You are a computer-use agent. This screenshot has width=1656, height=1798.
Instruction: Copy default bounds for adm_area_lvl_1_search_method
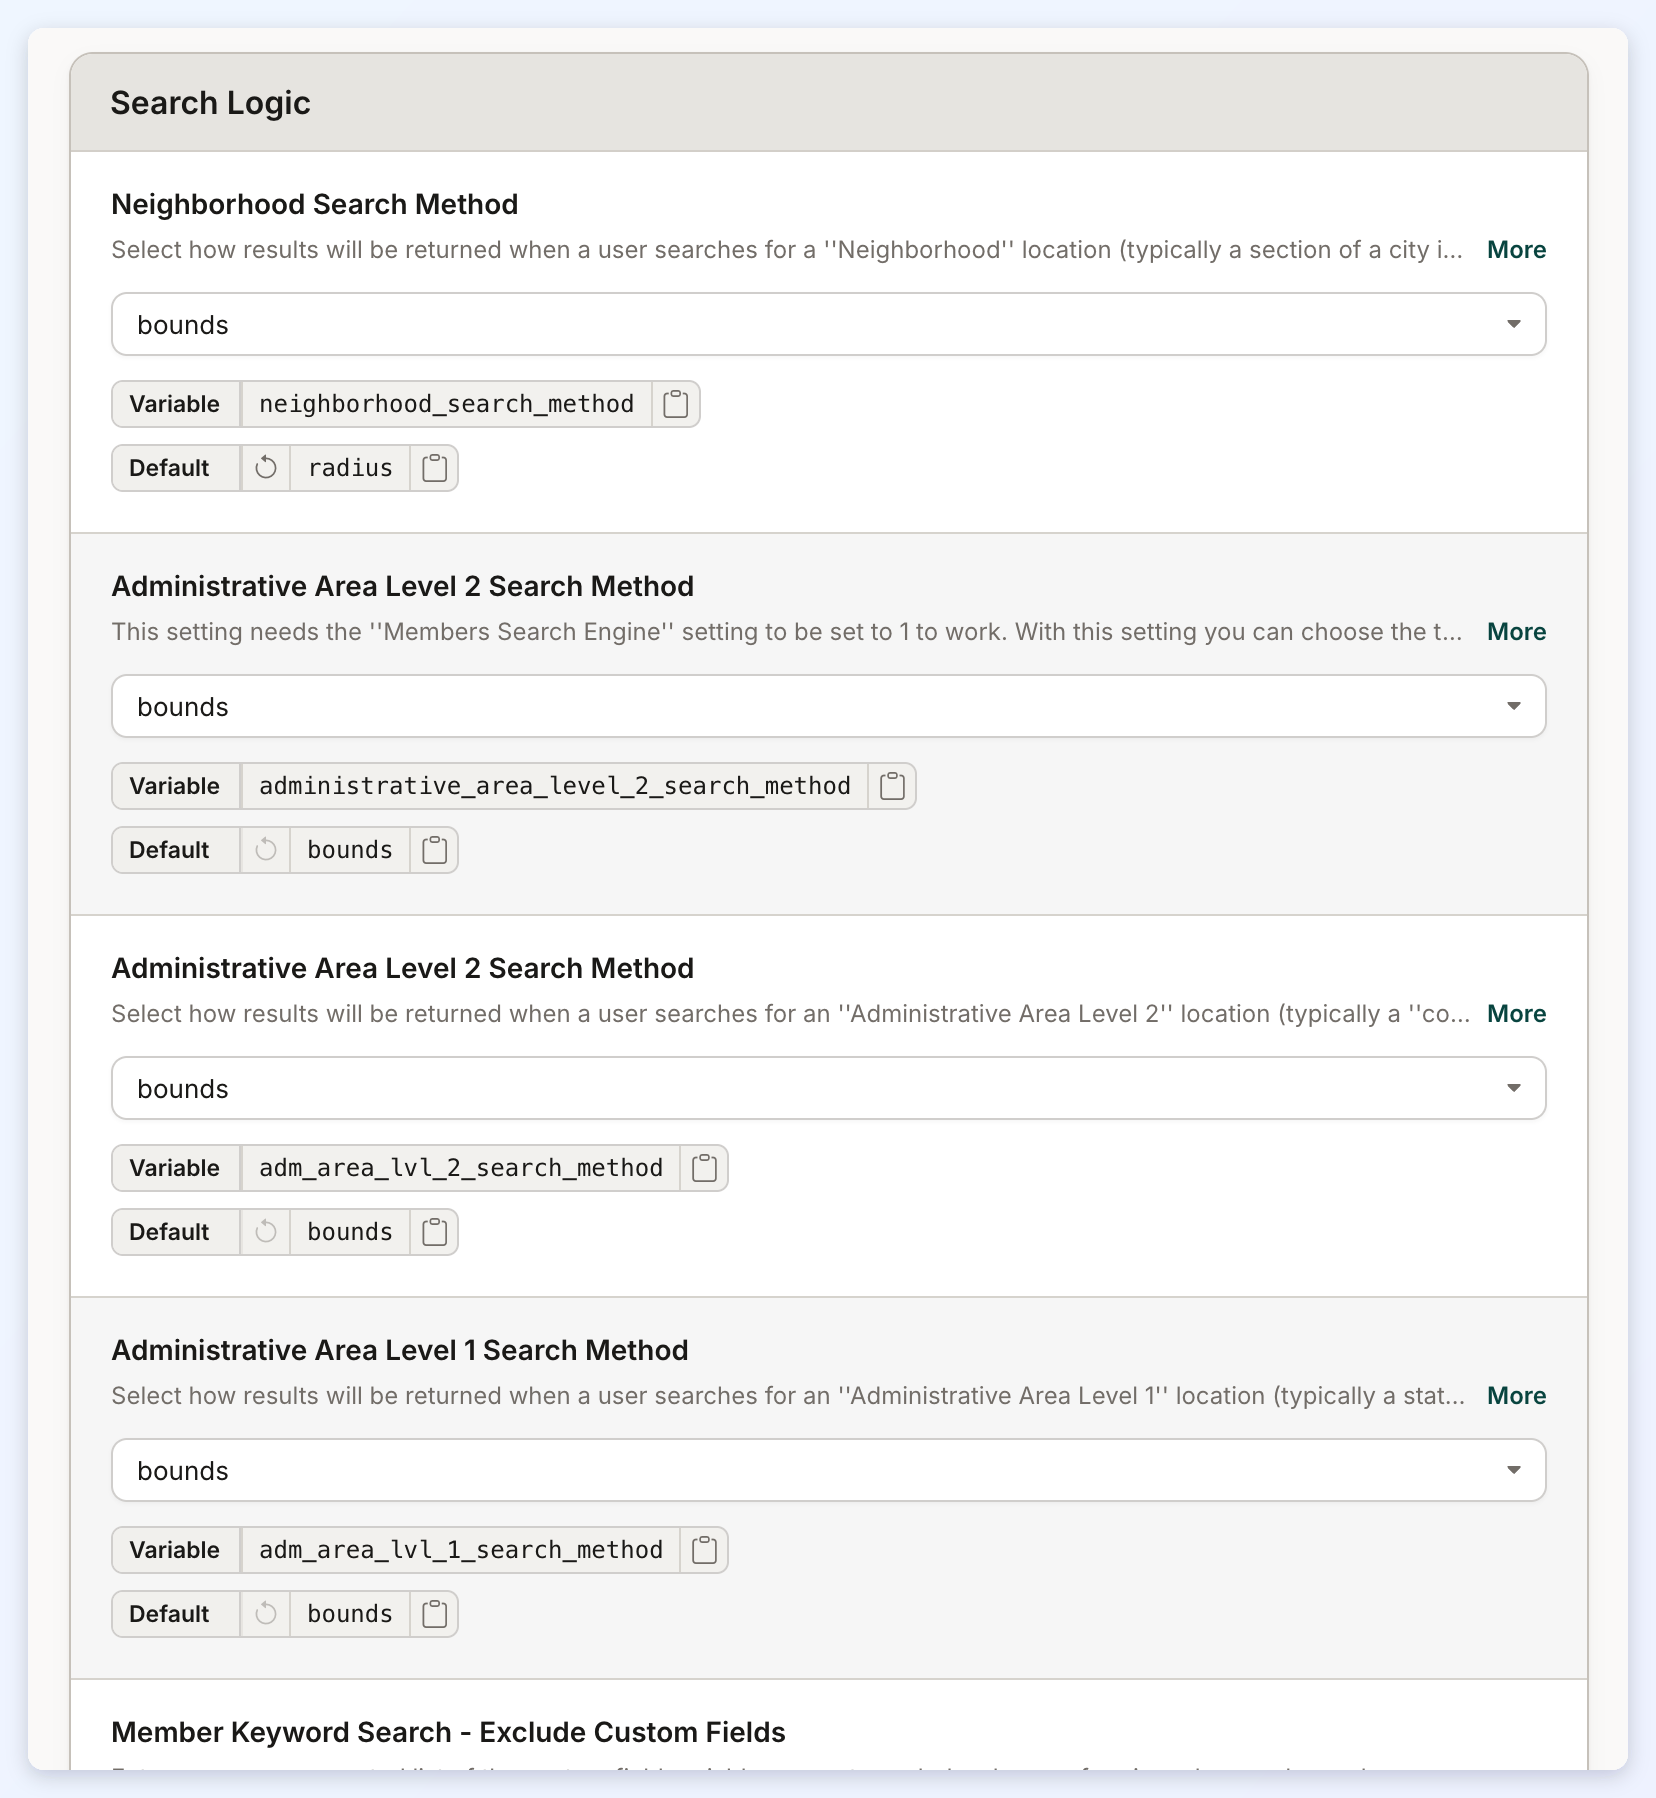(x=434, y=1614)
